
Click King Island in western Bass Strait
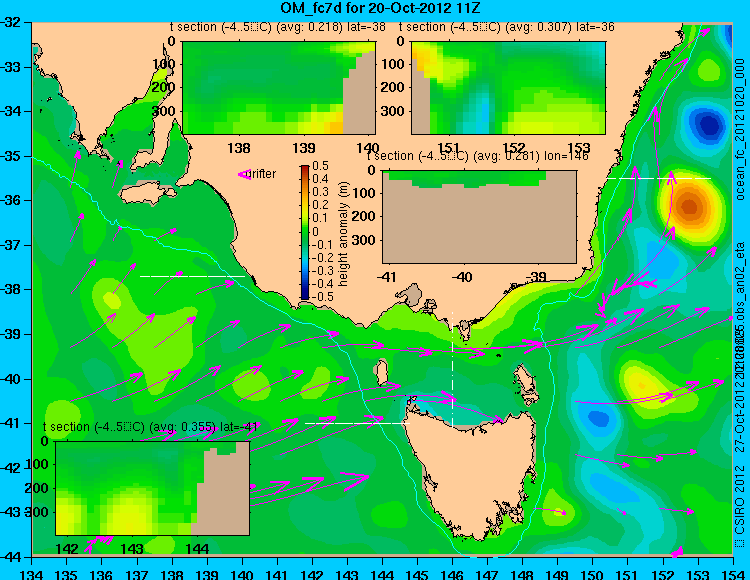point(381,373)
